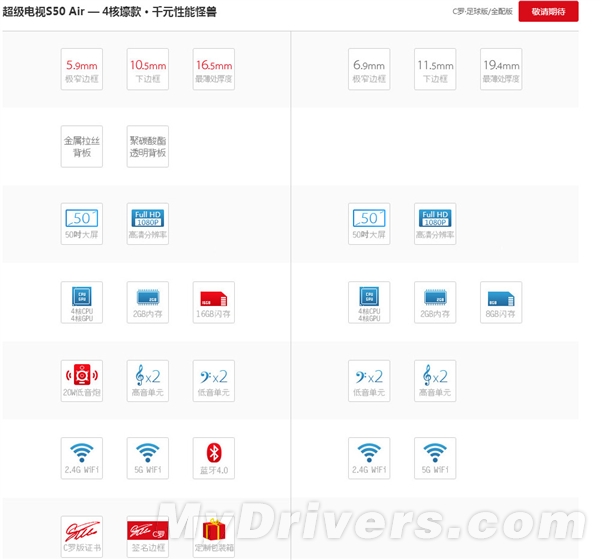Open the 签名边框 icon
Screen dimensions: 600x560
click(x=148, y=537)
